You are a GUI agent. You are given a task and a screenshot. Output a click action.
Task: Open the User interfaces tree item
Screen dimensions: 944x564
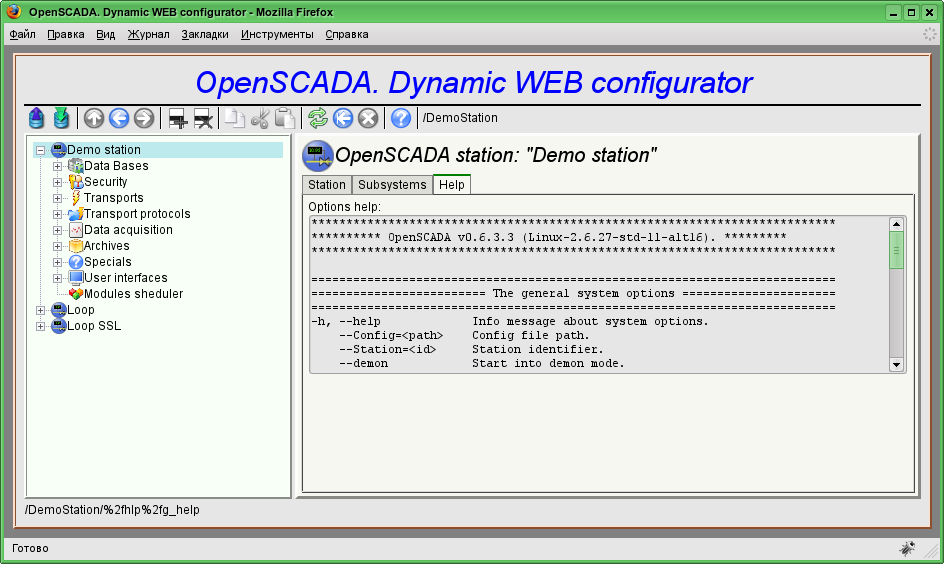point(125,277)
